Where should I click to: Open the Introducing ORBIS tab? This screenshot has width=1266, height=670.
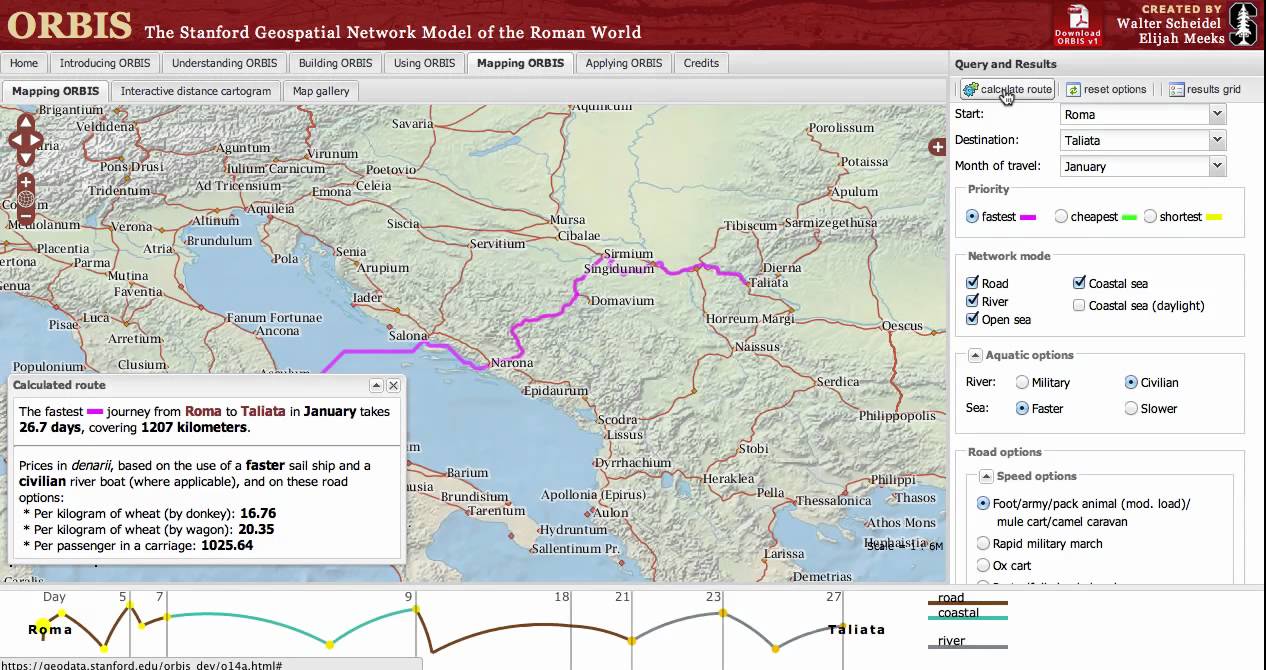(105, 62)
